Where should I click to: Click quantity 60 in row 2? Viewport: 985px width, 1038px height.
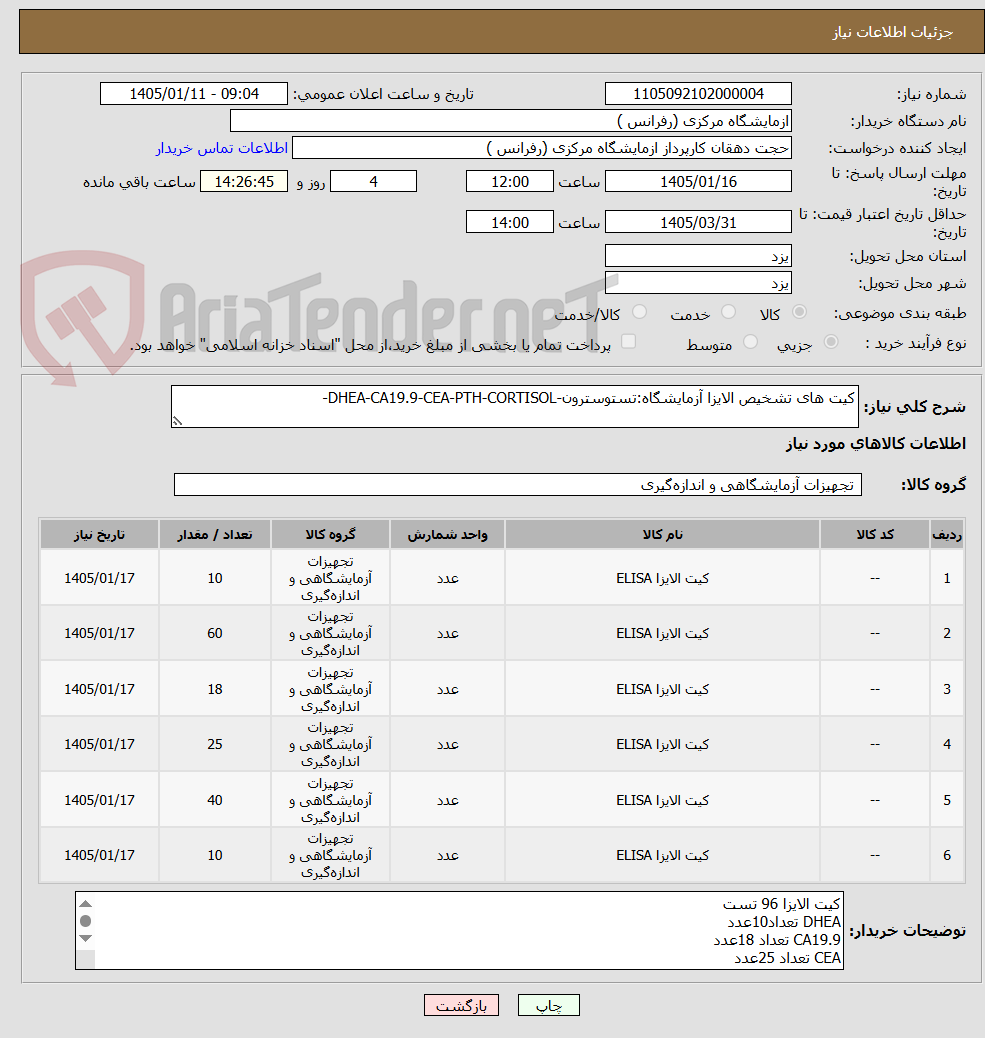point(214,633)
